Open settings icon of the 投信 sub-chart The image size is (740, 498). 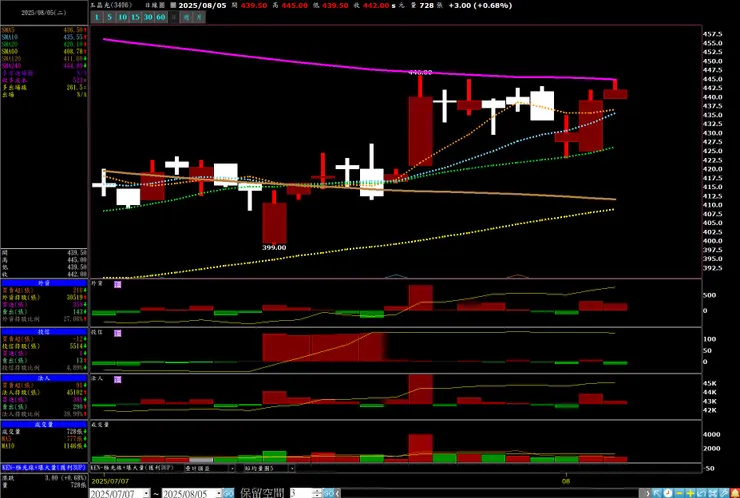click(x=118, y=333)
